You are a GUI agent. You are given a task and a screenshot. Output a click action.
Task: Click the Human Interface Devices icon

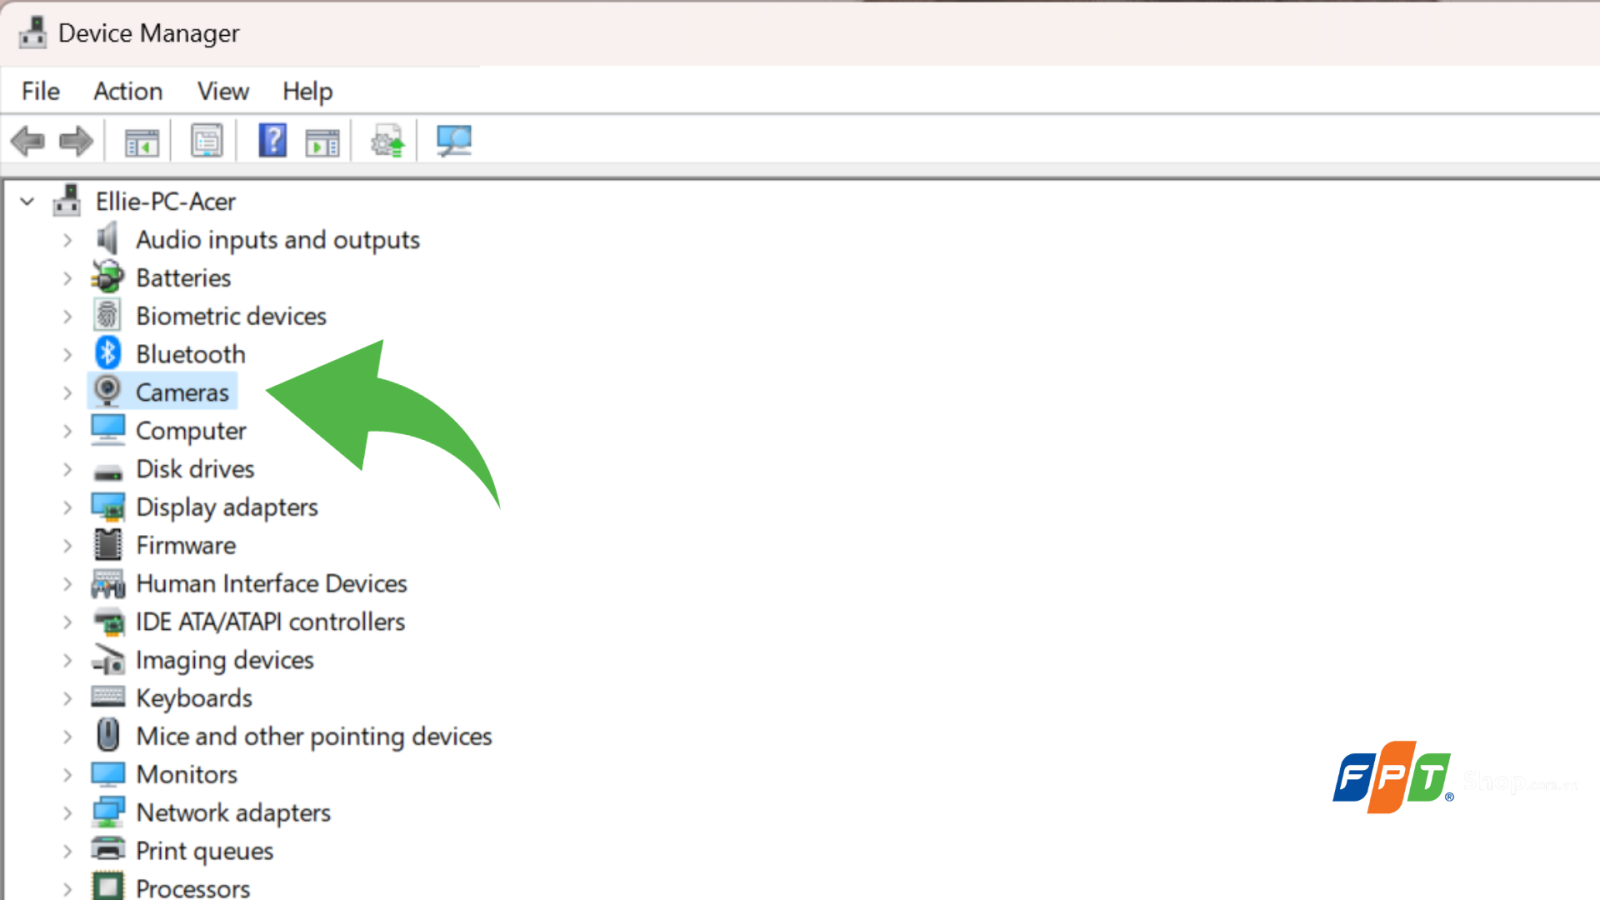click(107, 583)
